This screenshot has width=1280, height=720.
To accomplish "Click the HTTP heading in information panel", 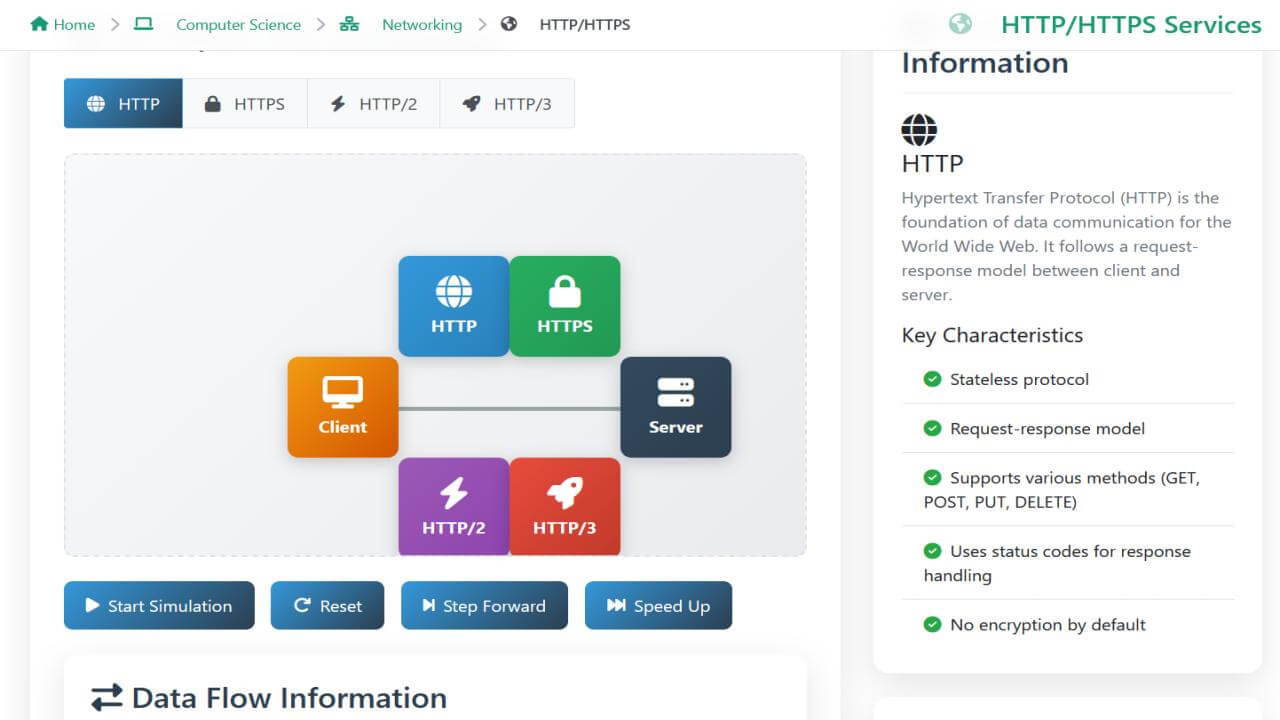I will (933, 163).
